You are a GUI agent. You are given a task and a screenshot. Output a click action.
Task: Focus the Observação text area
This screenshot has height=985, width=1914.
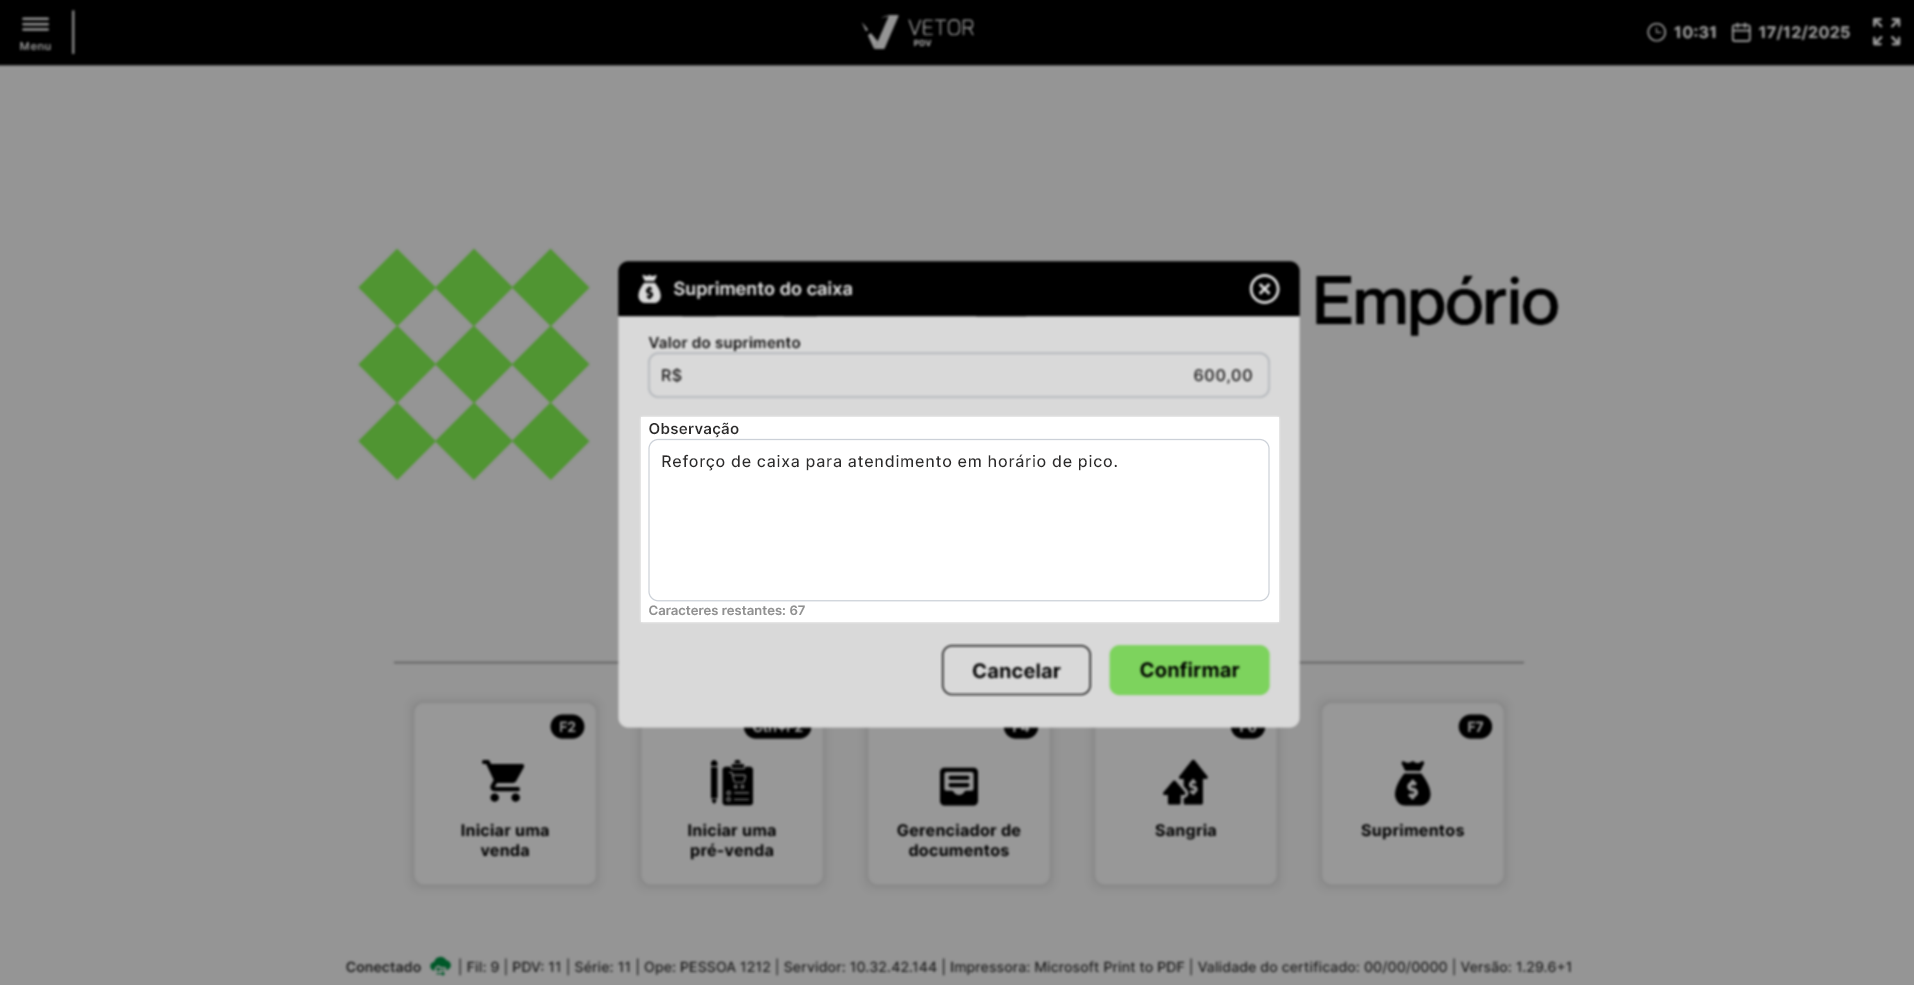[x=958, y=520]
